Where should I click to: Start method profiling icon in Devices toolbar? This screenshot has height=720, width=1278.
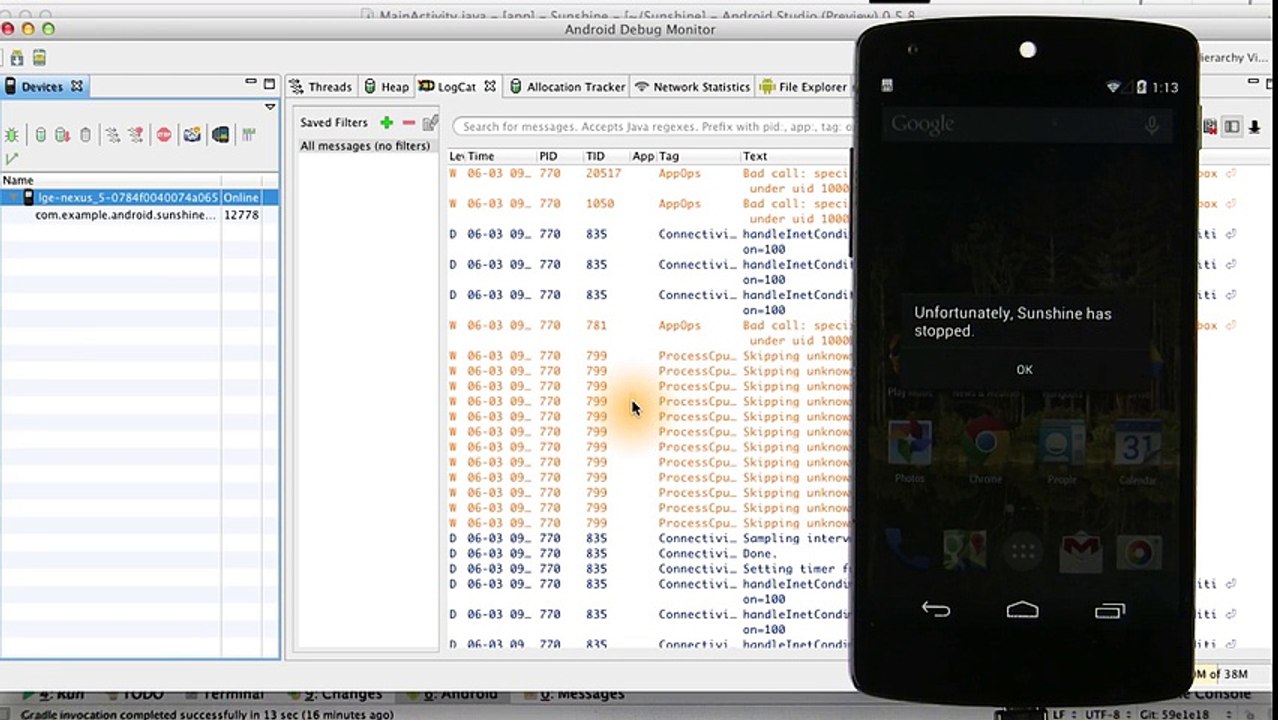(x=136, y=135)
